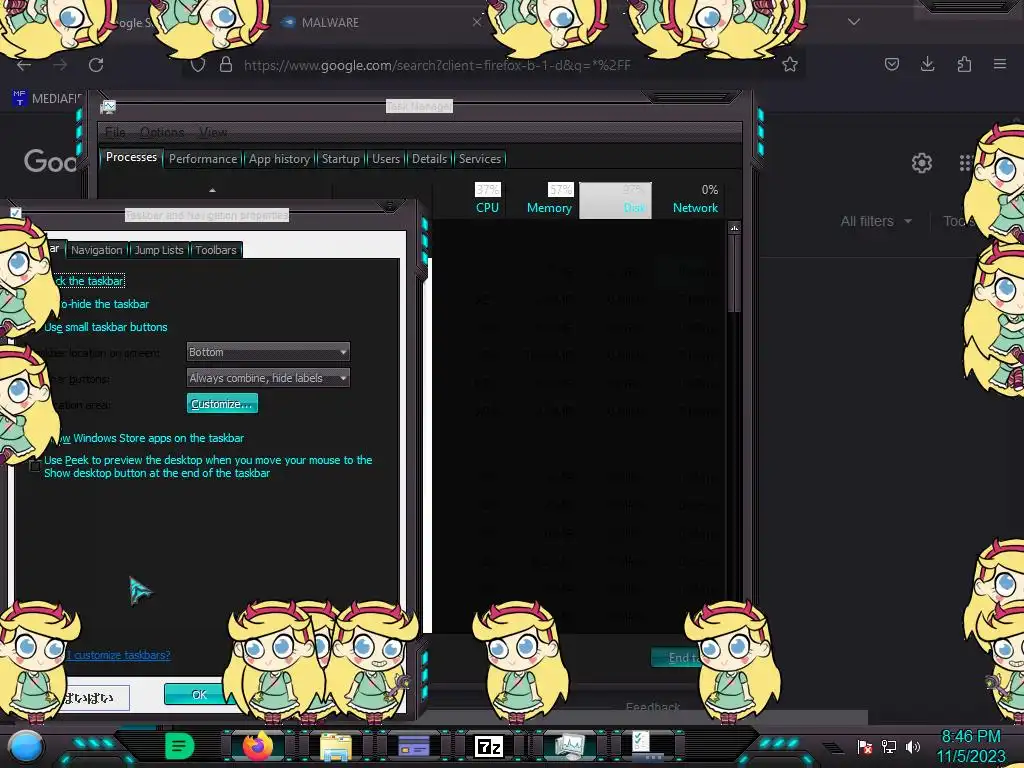Click the padlock site info icon
The width and height of the screenshot is (1024, 768).
(x=226, y=64)
